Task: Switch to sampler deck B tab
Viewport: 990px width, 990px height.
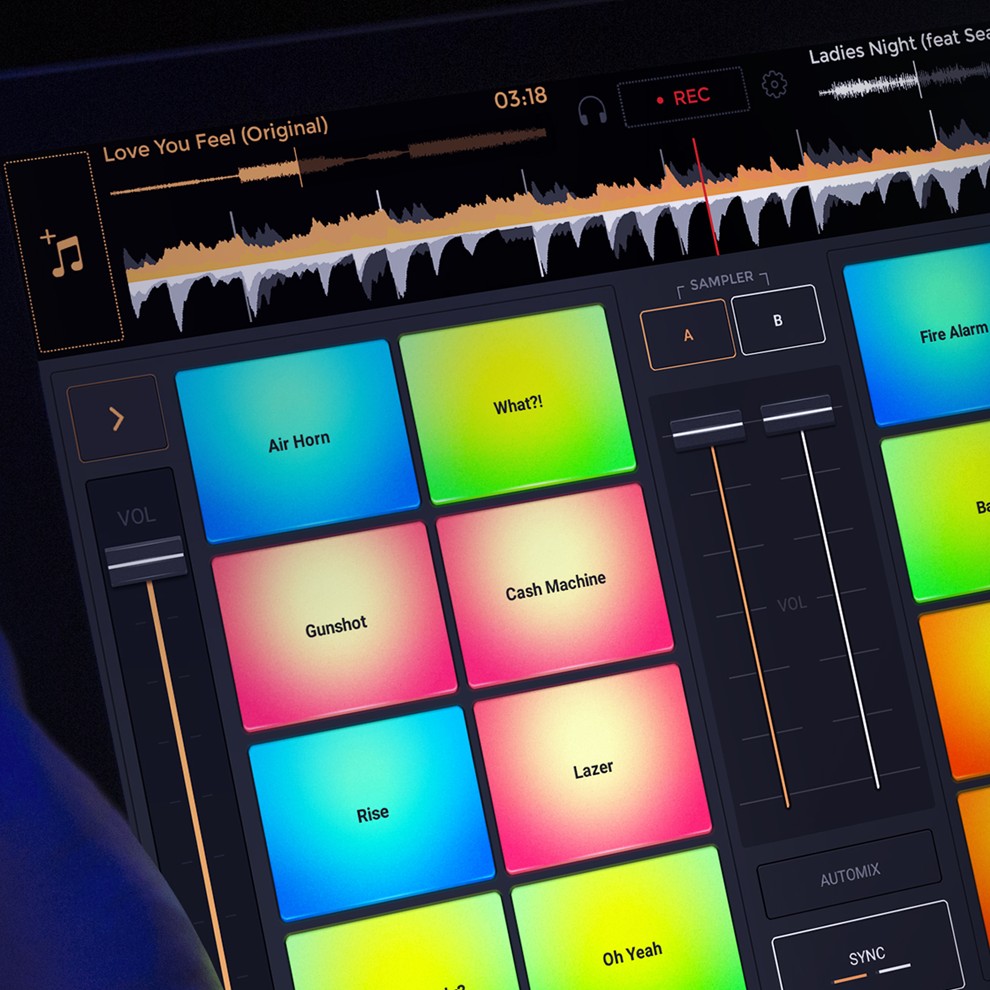Action: coord(778,320)
